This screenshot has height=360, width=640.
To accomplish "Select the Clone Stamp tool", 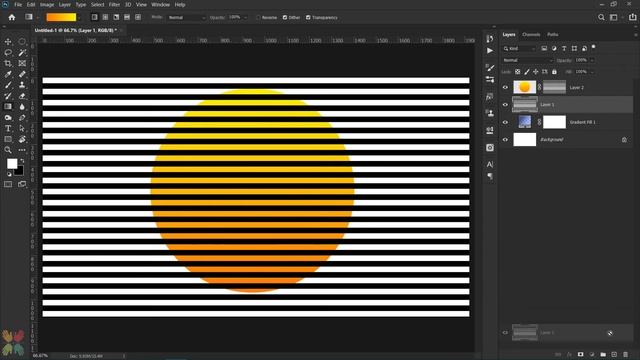I will [x=22, y=85].
